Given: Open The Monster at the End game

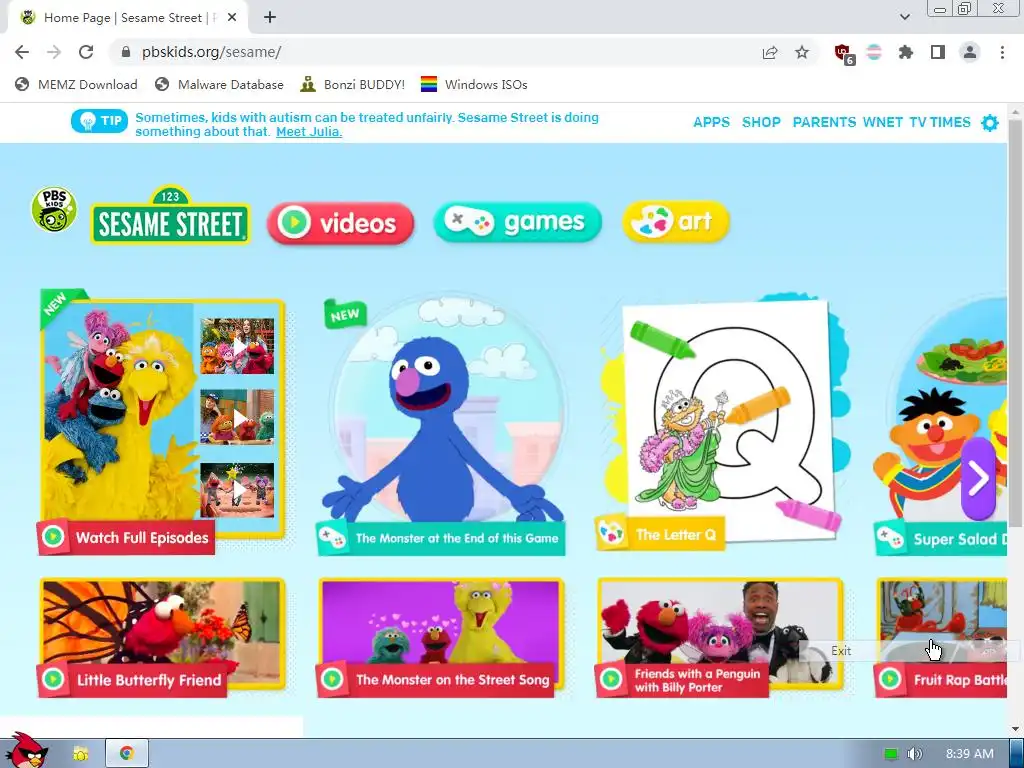Looking at the screenshot, I should [x=441, y=424].
